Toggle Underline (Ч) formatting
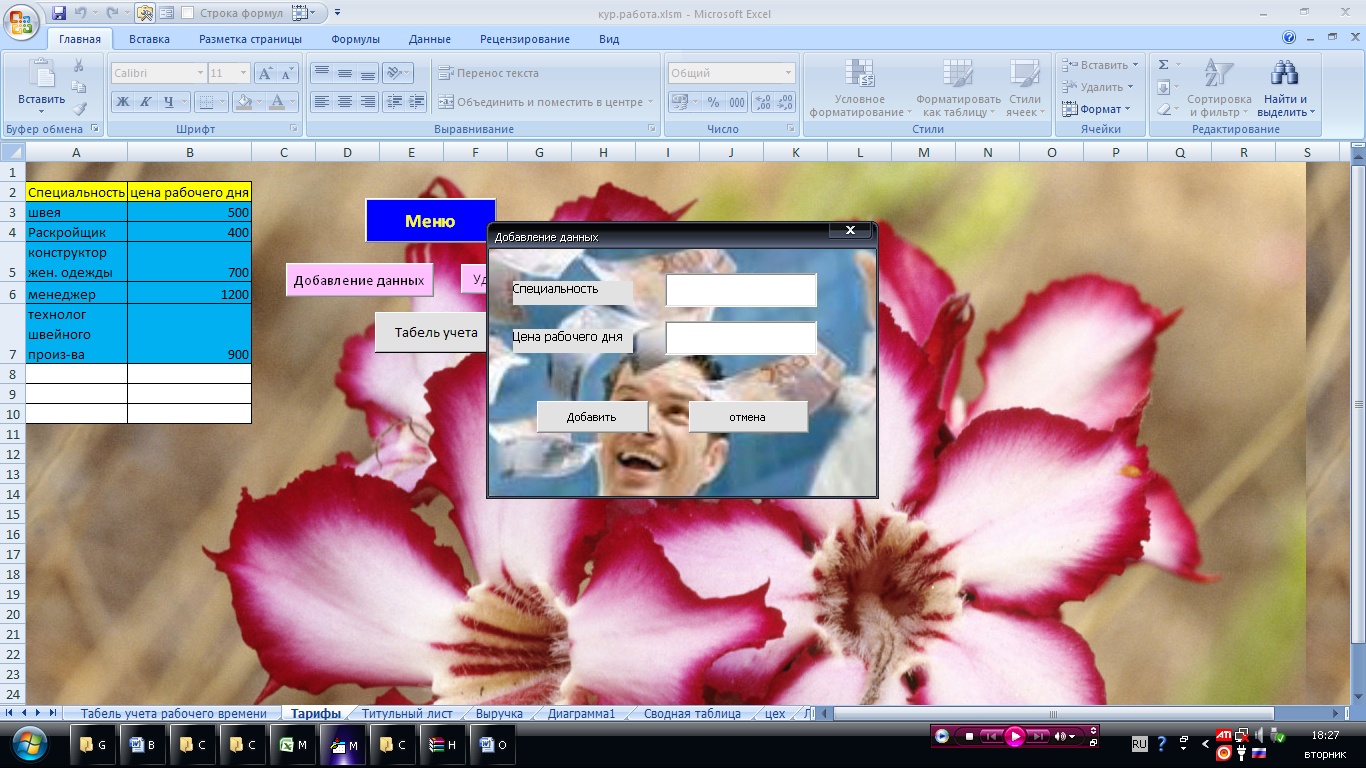1366x768 pixels. (x=169, y=102)
